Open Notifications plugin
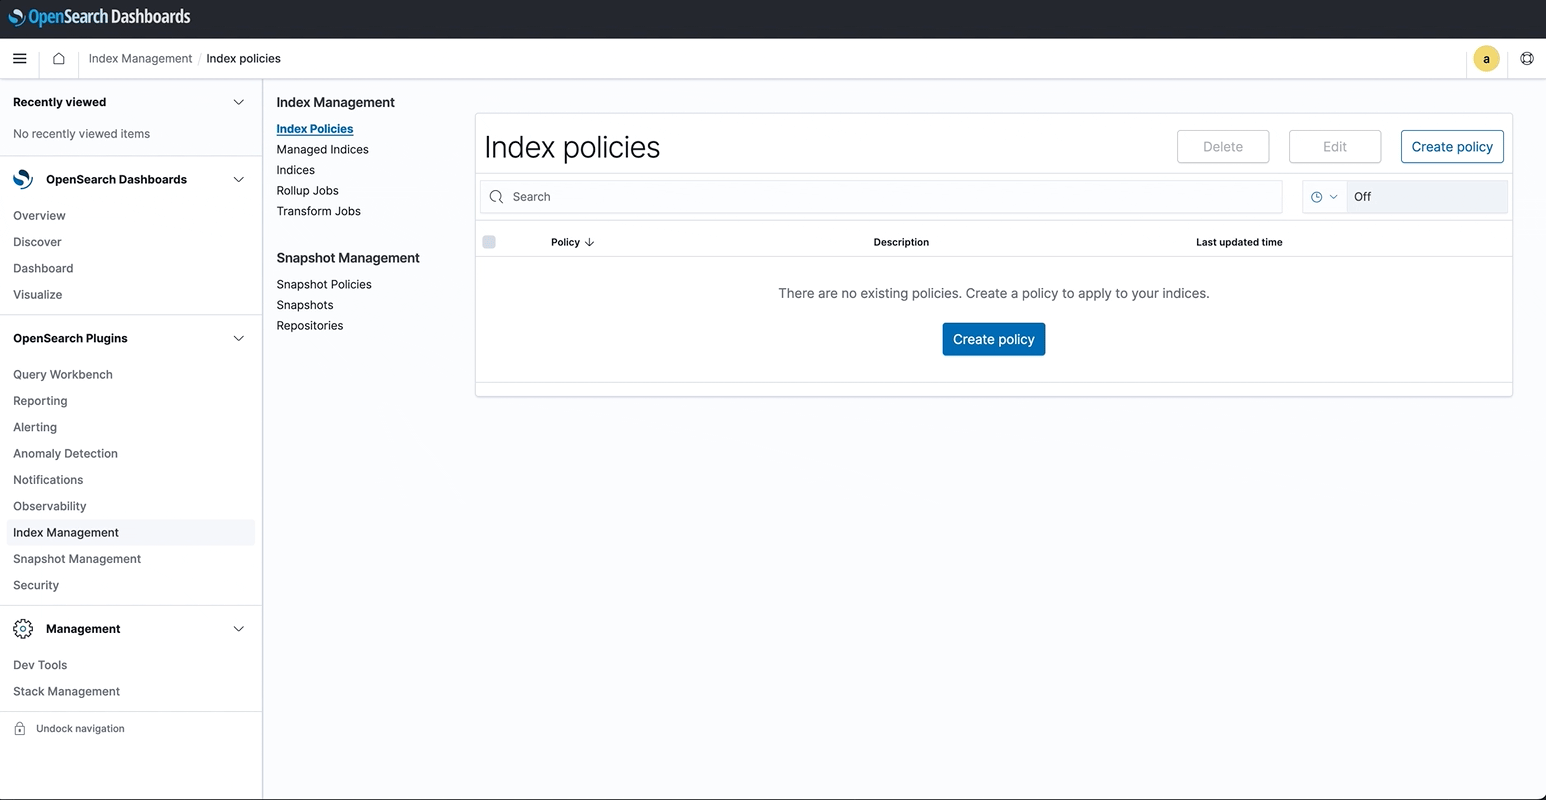This screenshot has height=800, width=1546. pos(48,480)
